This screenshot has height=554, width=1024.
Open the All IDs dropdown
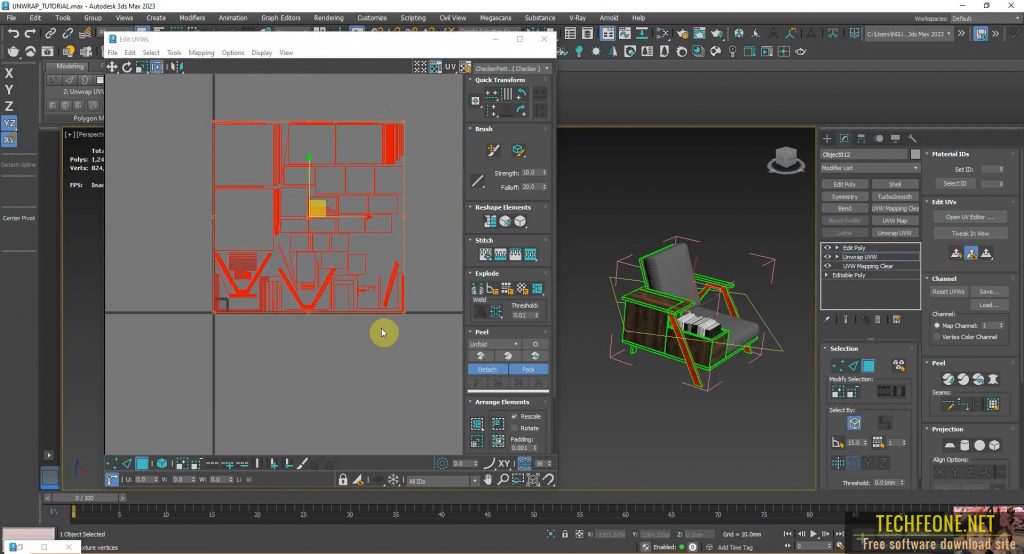pyautogui.click(x=443, y=481)
